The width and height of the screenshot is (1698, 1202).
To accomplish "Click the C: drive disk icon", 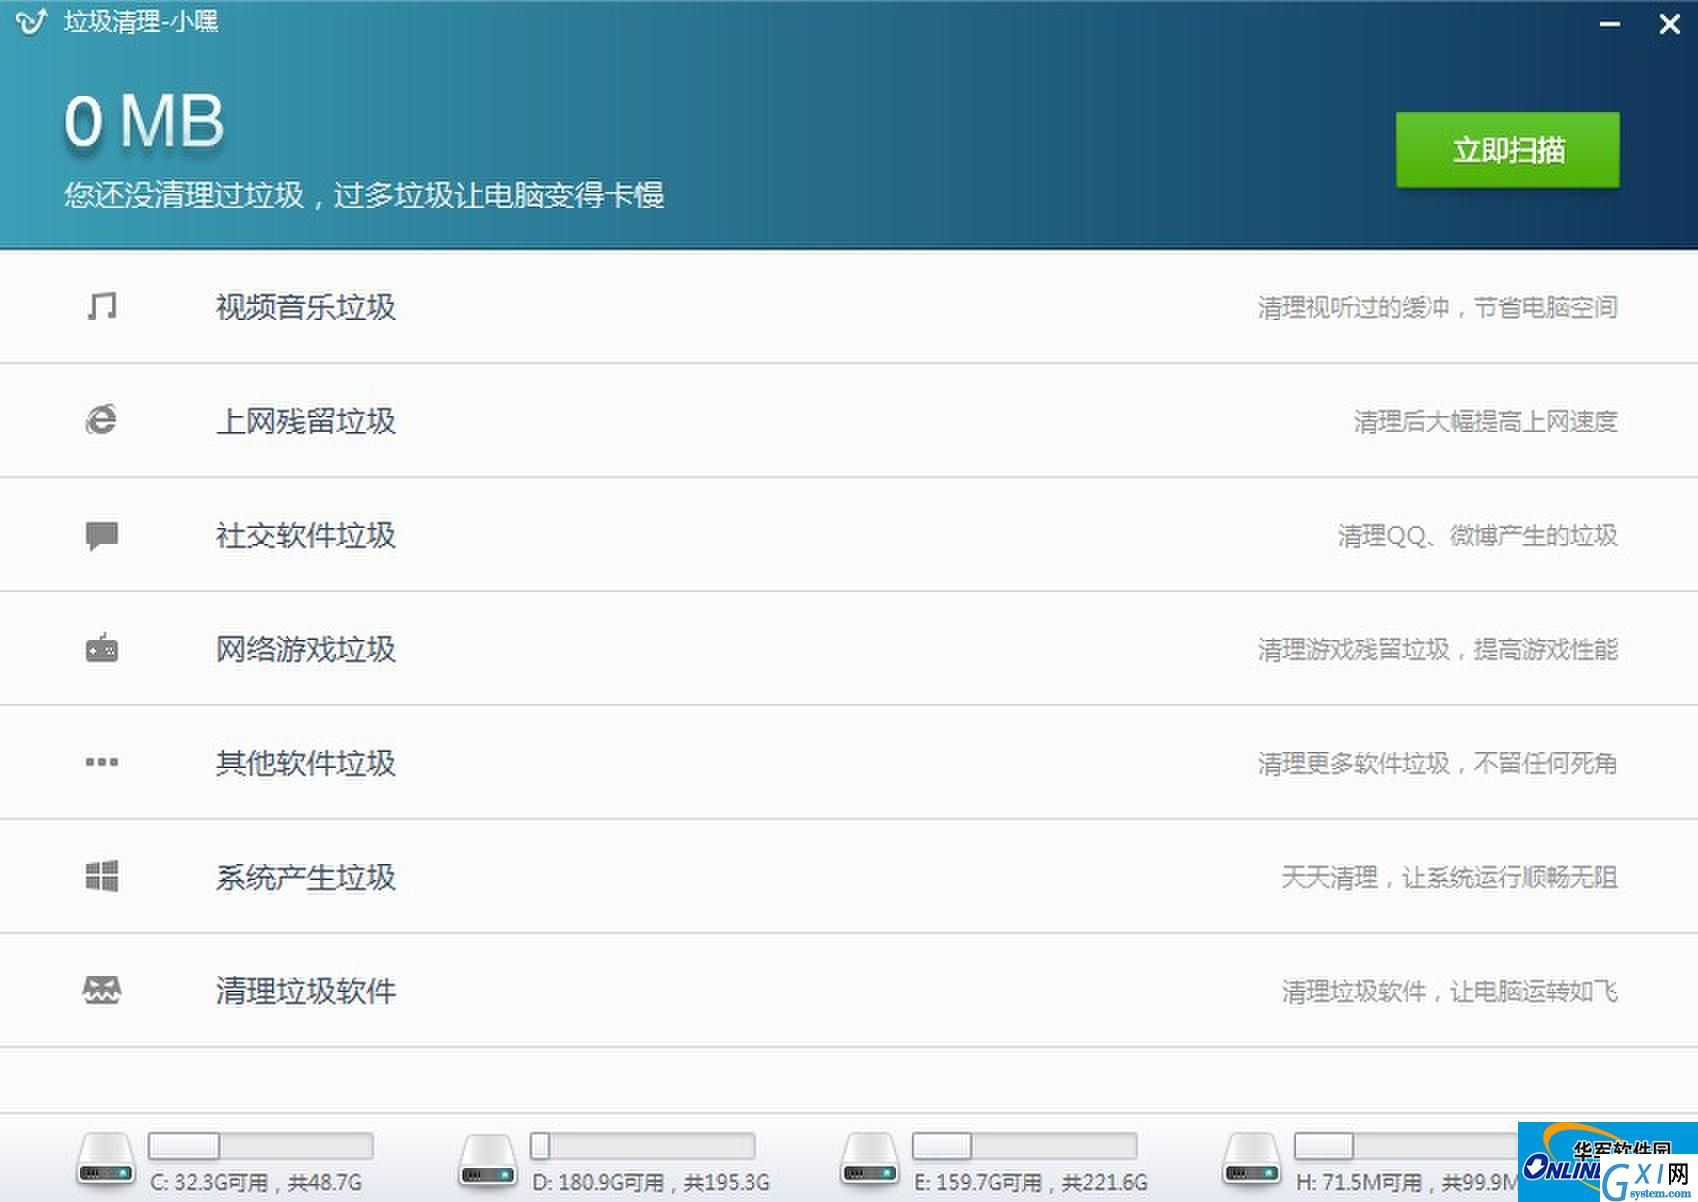I will [106, 1161].
